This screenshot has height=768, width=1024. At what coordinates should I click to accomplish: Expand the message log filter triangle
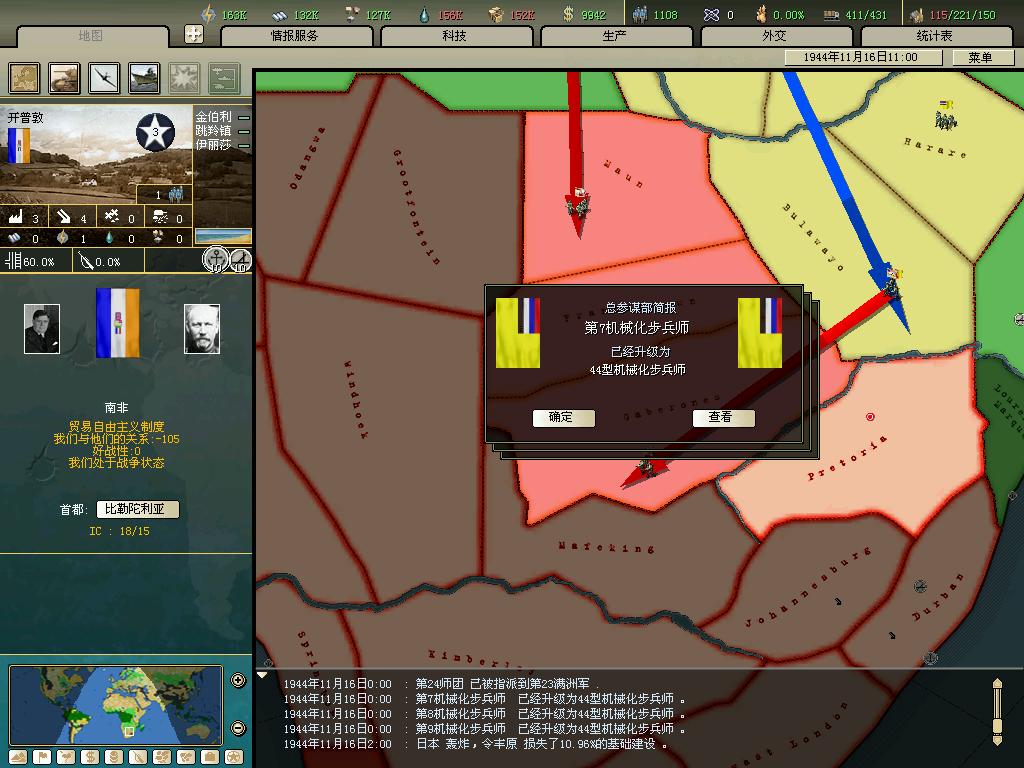pyautogui.click(x=262, y=675)
